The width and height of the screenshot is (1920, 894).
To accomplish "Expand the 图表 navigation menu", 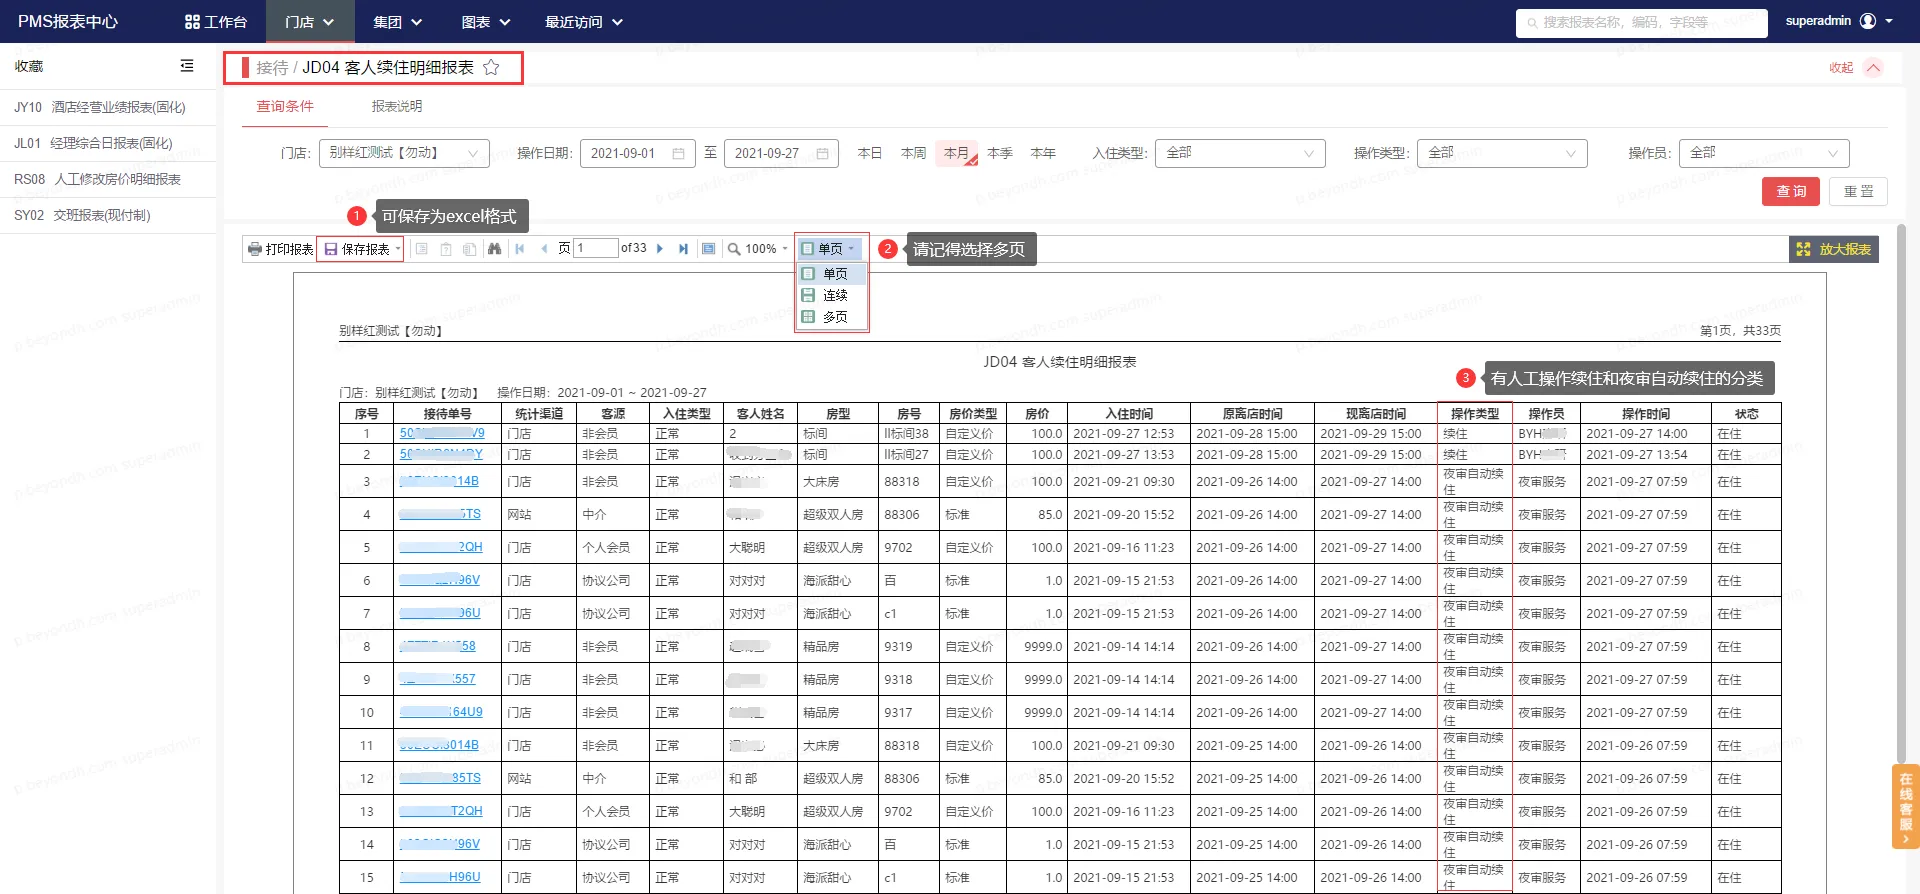I will tap(486, 22).
